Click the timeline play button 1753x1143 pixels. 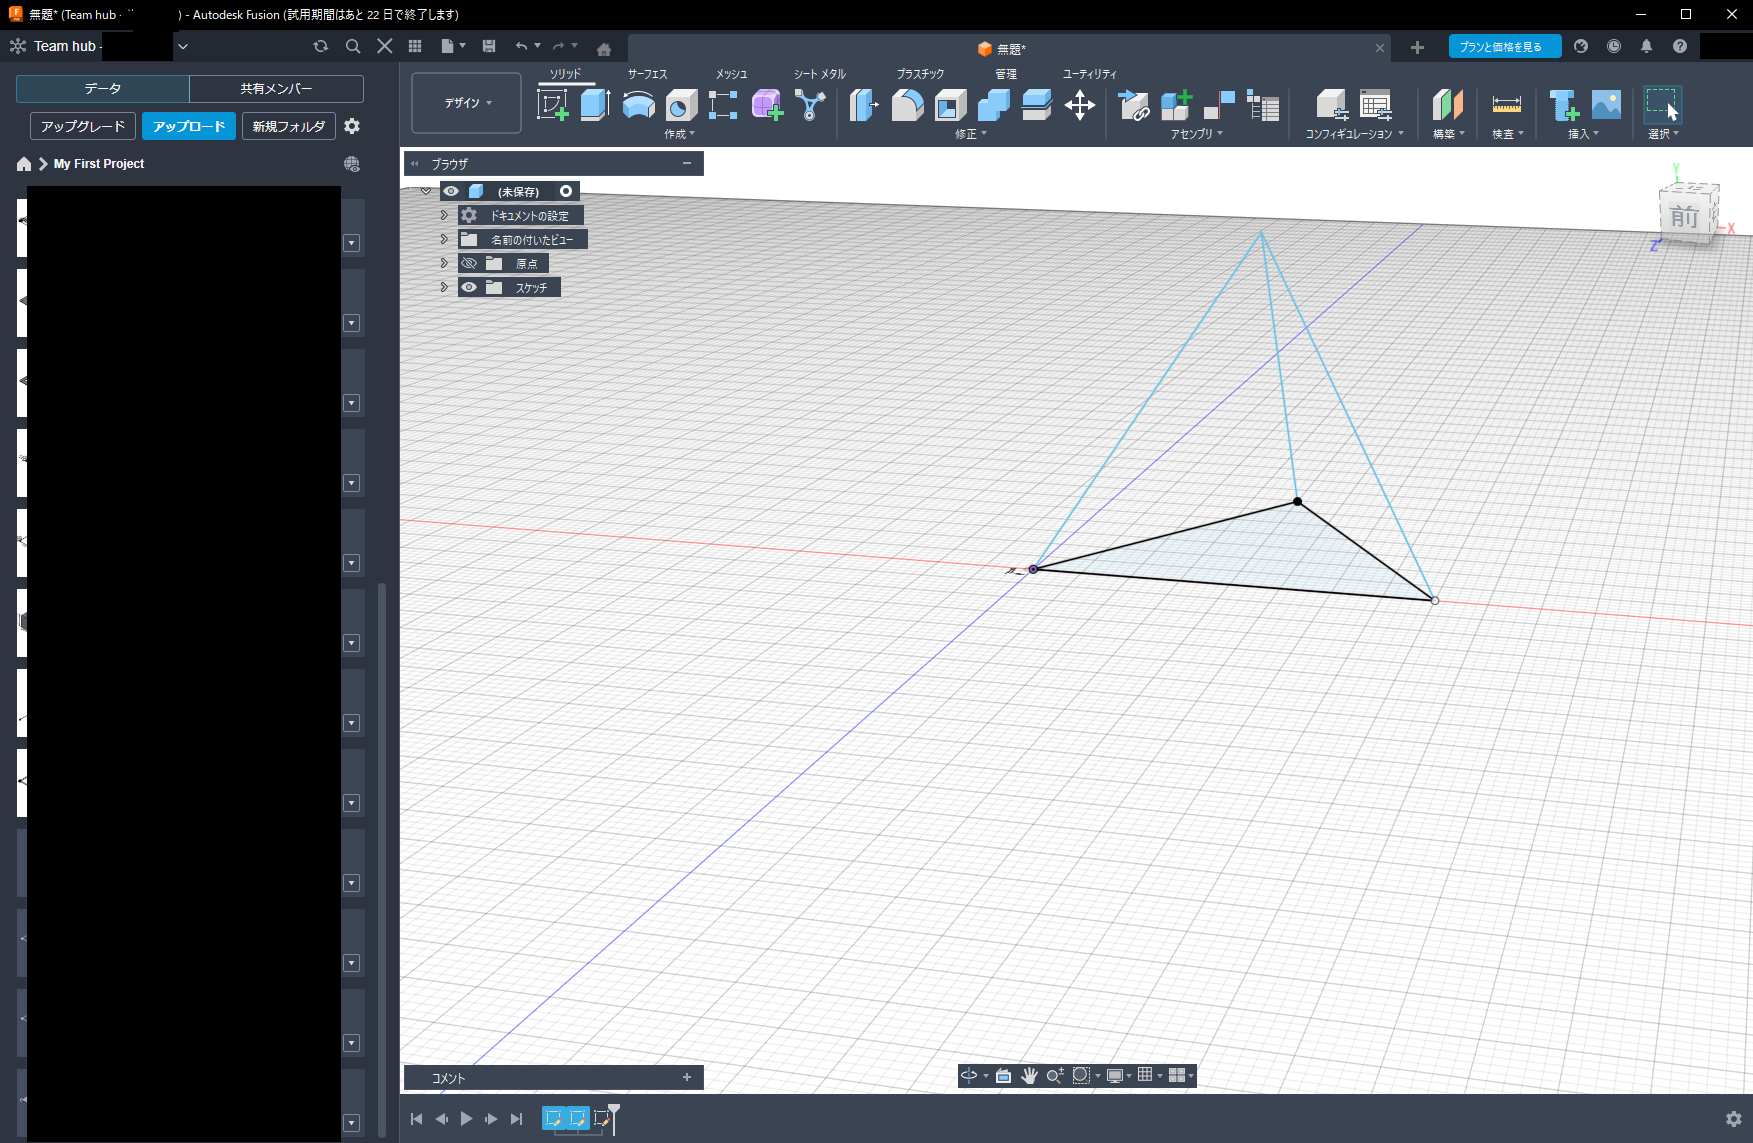[x=466, y=1119]
